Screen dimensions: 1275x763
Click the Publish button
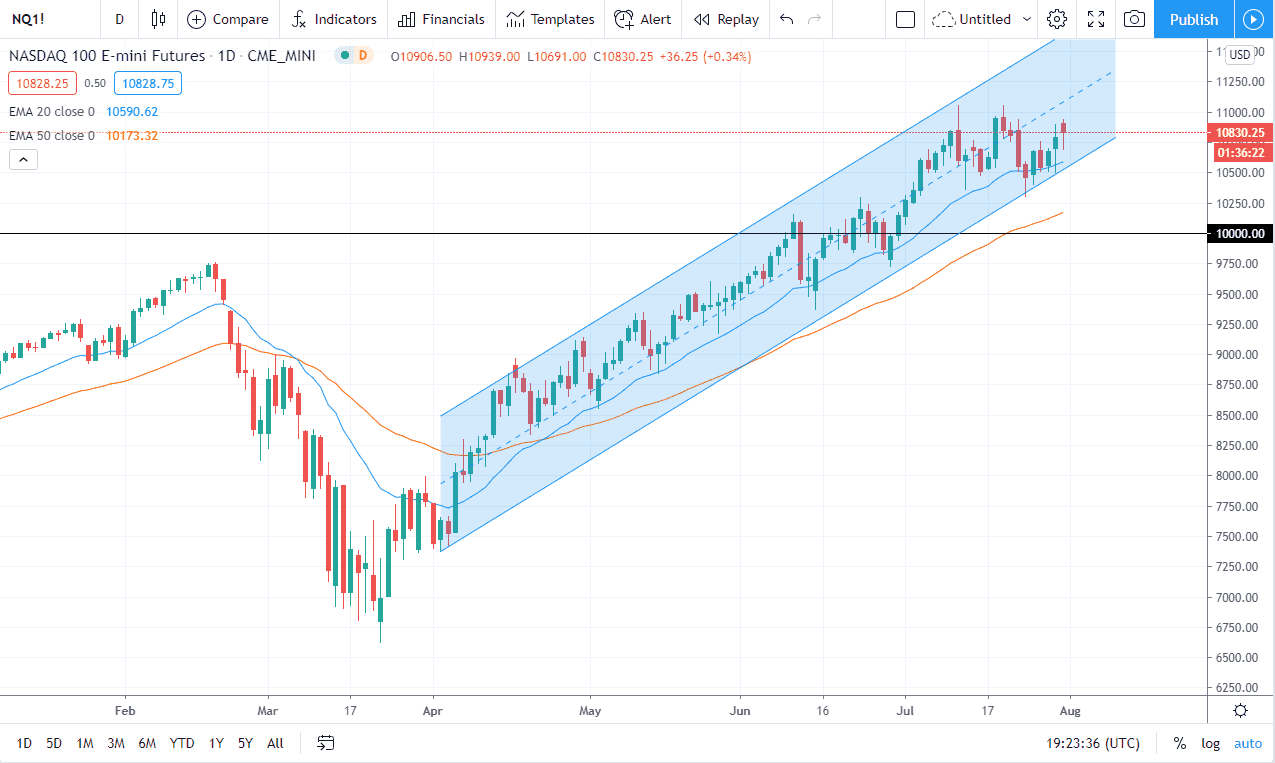click(x=1192, y=19)
